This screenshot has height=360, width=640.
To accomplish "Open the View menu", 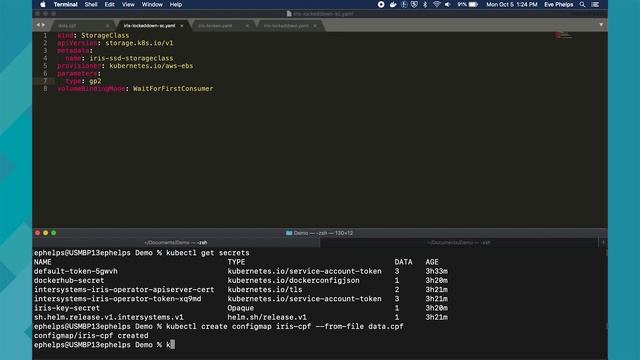I will pos(128,4).
